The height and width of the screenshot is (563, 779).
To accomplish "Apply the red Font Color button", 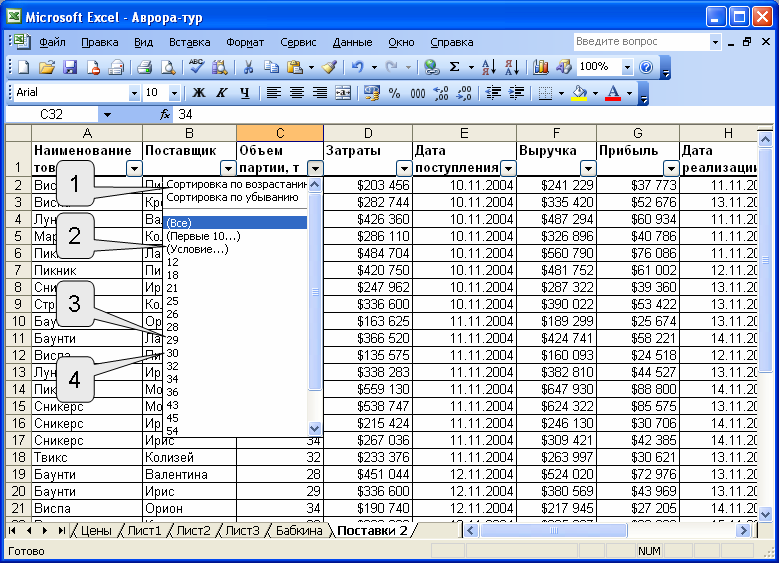I will (x=614, y=92).
